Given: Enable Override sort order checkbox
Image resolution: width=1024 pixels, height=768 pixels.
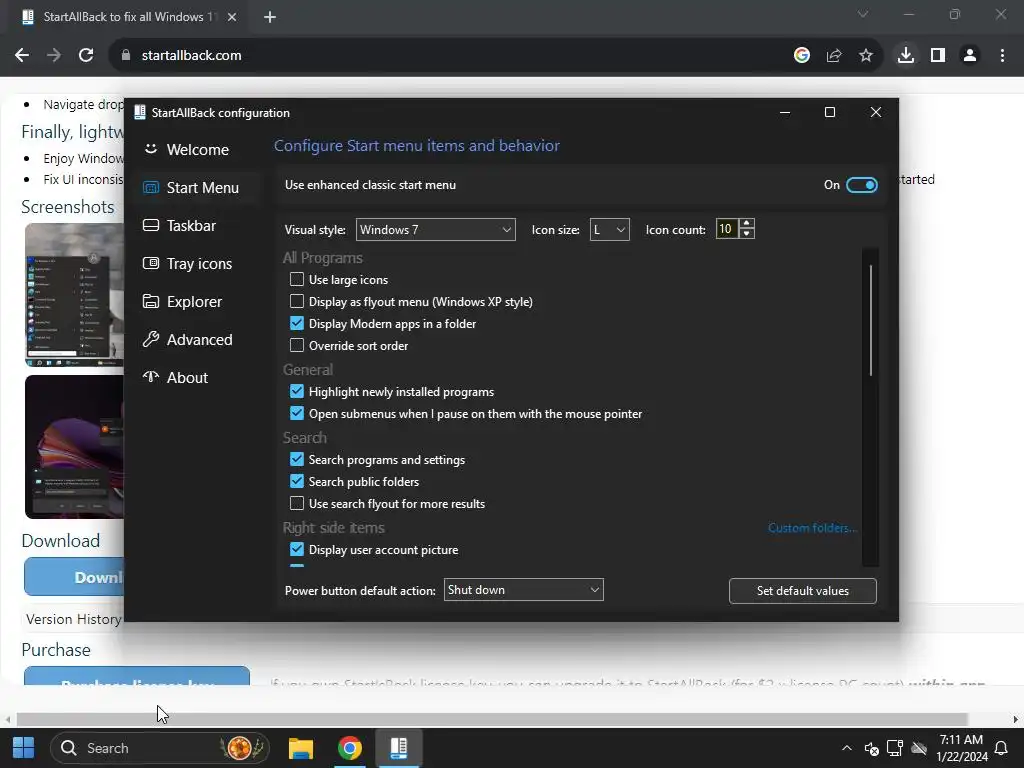Looking at the screenshot, I should click(x=296, y=345).
